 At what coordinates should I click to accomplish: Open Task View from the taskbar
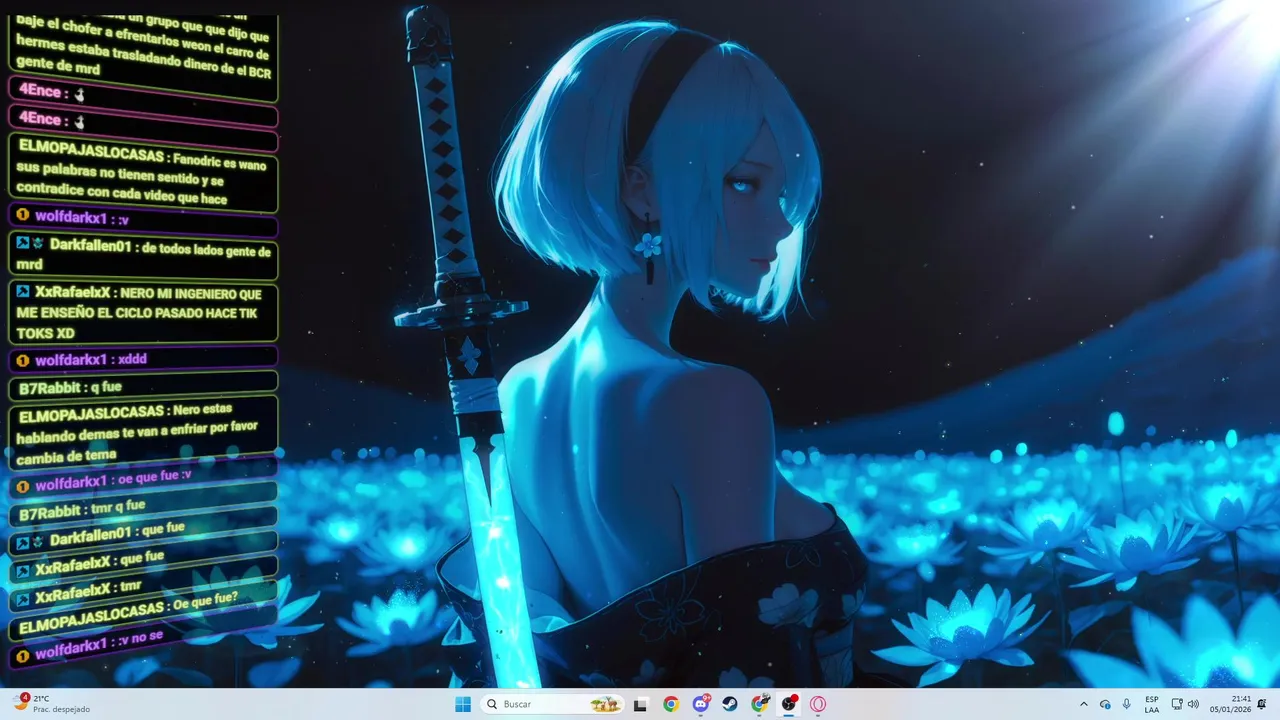point(640,704)
